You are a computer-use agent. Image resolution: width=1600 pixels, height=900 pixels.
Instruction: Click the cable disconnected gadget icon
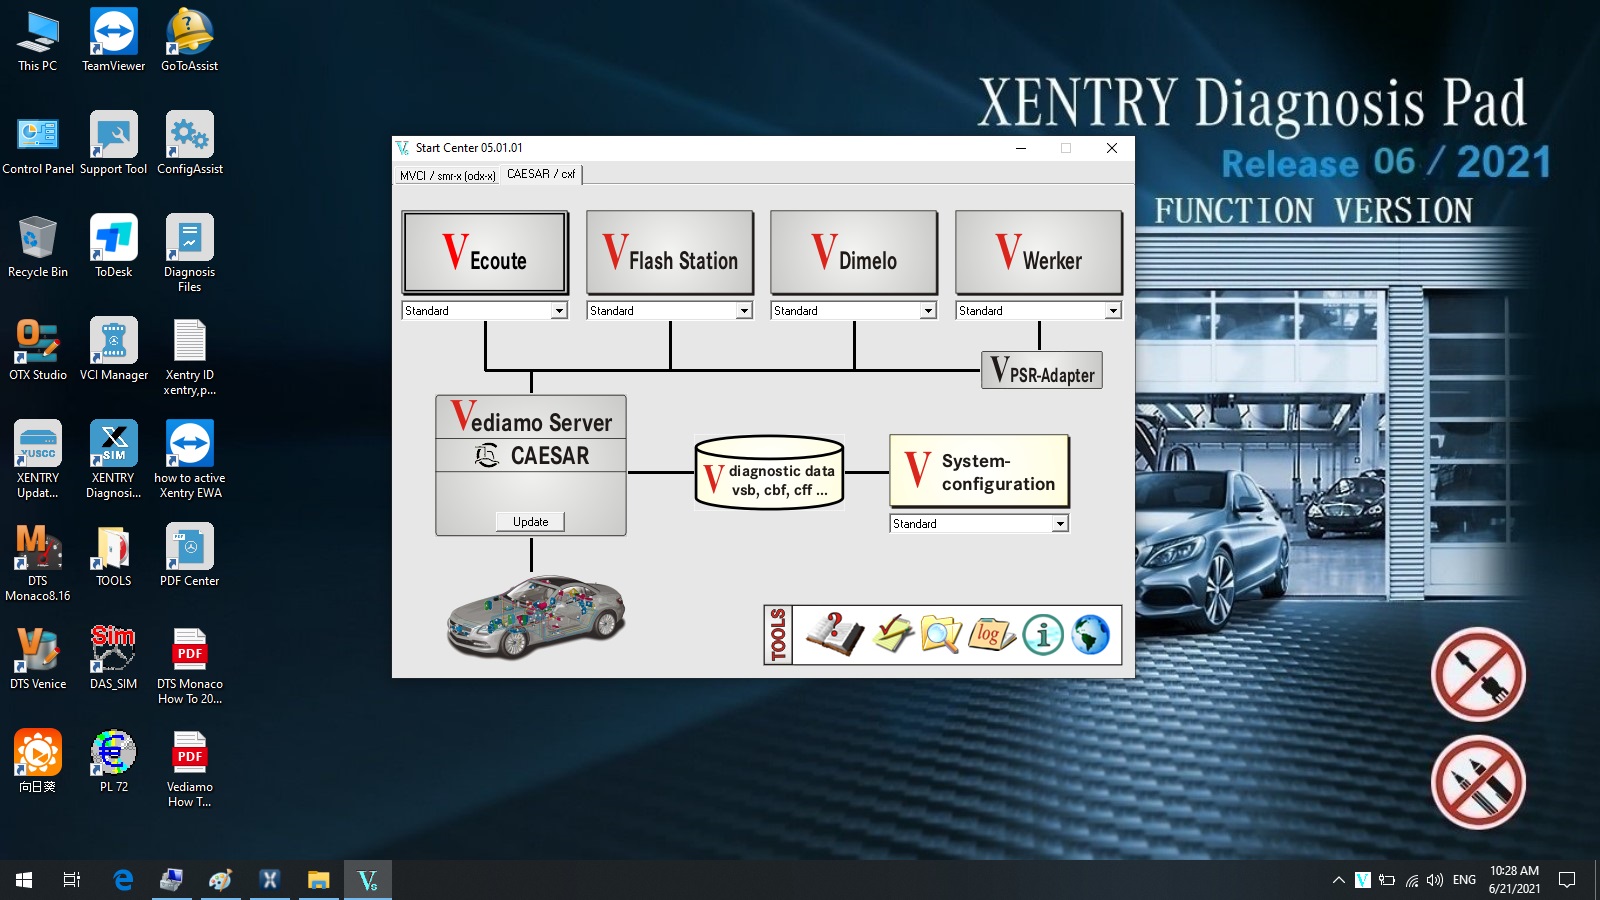[x=1478, y=674]
